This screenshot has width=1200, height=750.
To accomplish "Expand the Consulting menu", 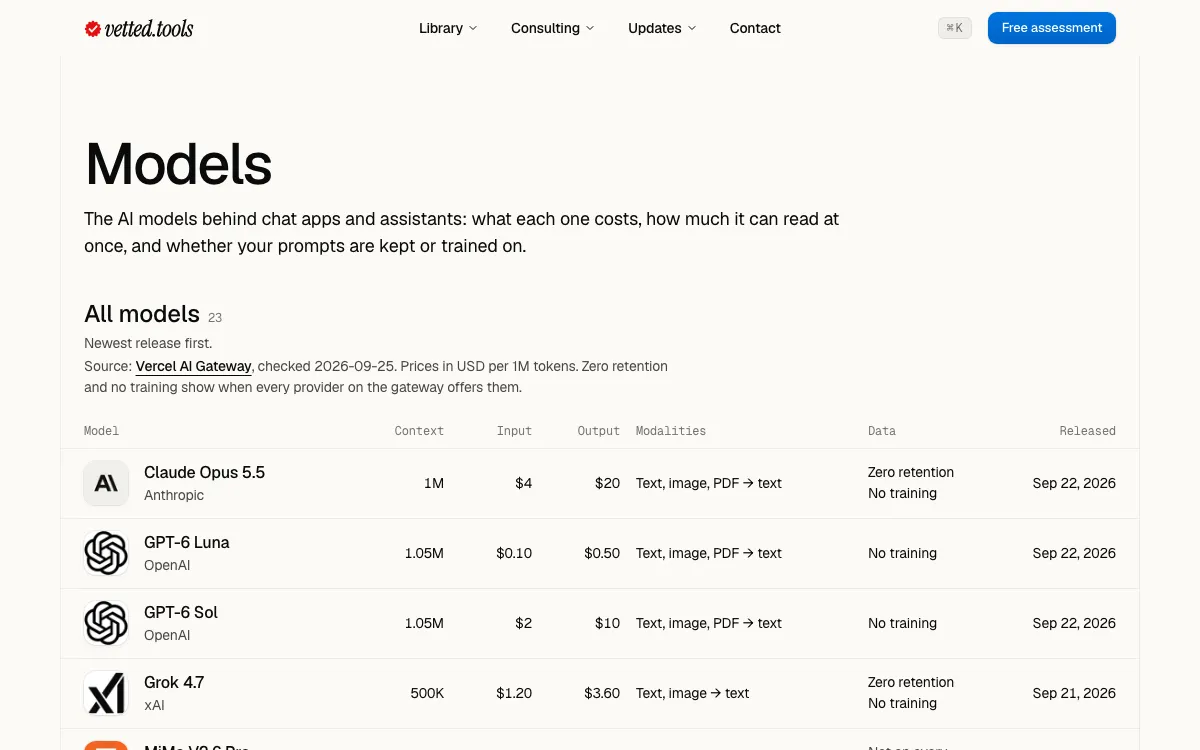I will point(552,28).
